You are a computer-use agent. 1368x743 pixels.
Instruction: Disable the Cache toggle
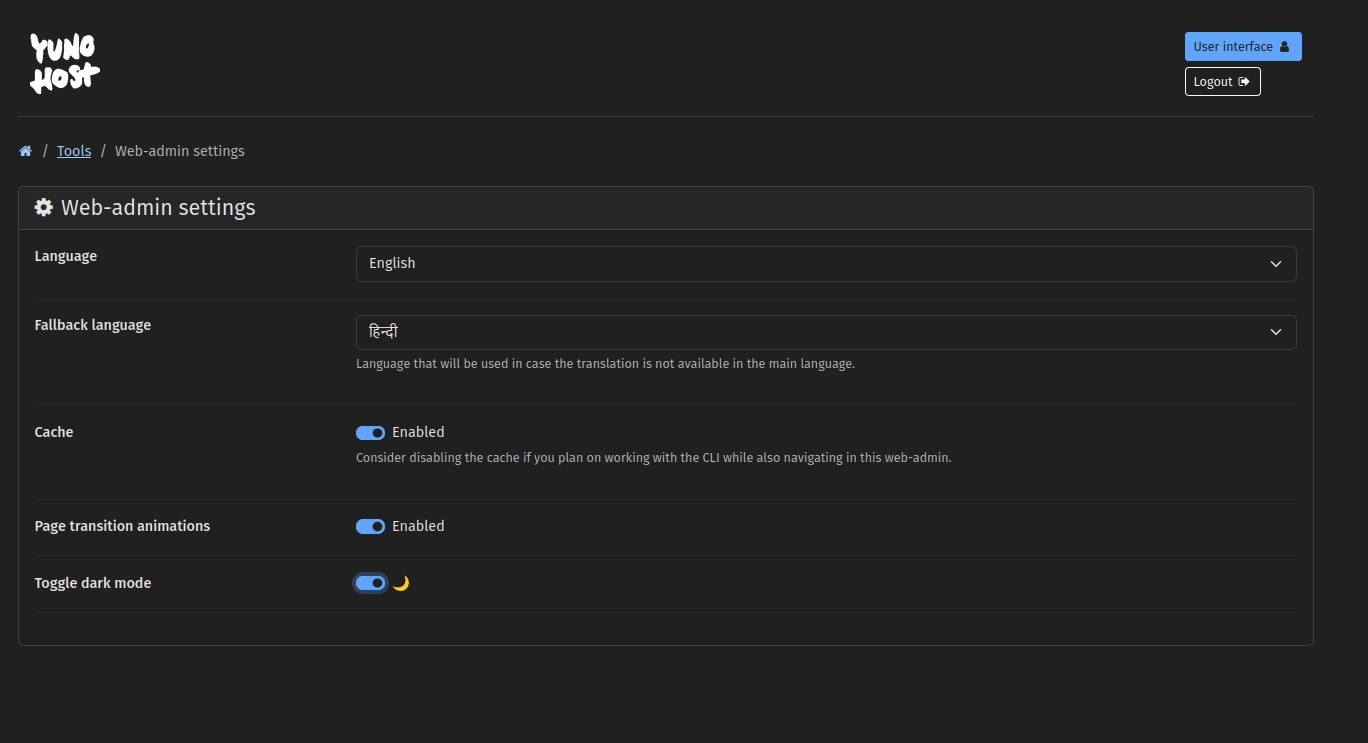tap(370, 433)
